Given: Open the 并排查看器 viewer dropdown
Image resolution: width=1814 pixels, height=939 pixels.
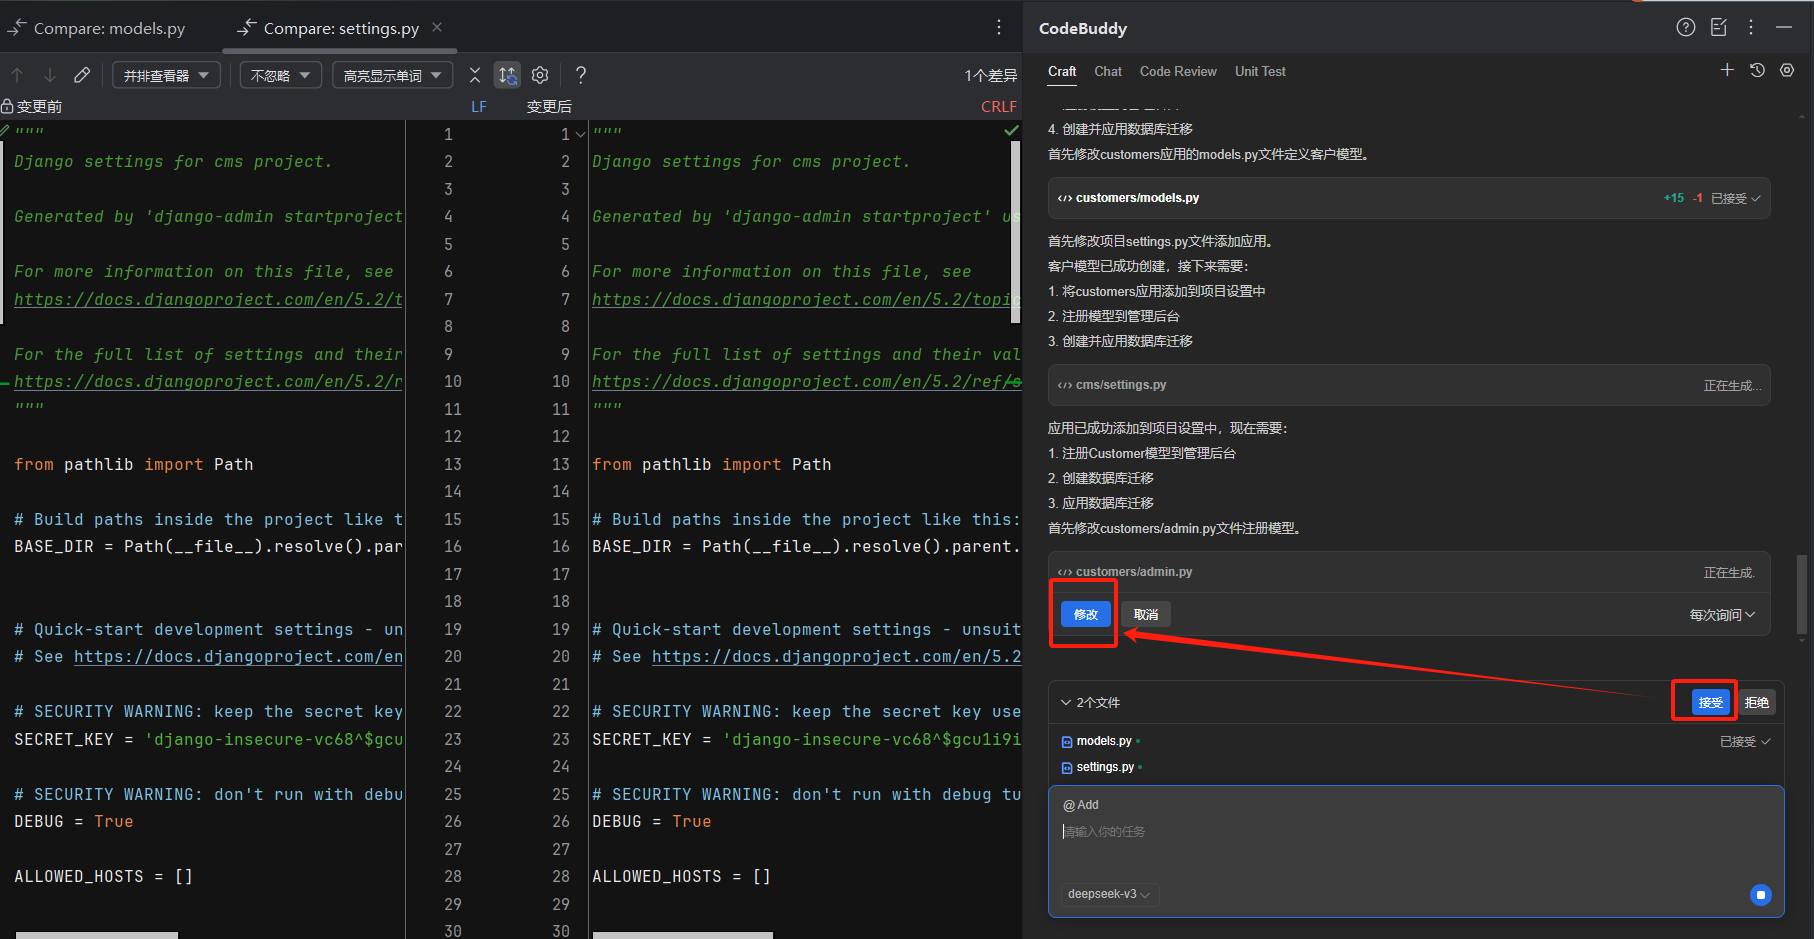Looking at the screenshot, I should pyautogui.click(x=166, y=75).
